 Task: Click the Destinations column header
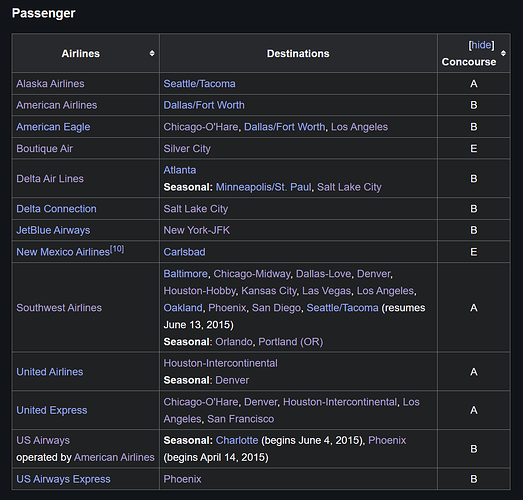click(x=298, y=53)
